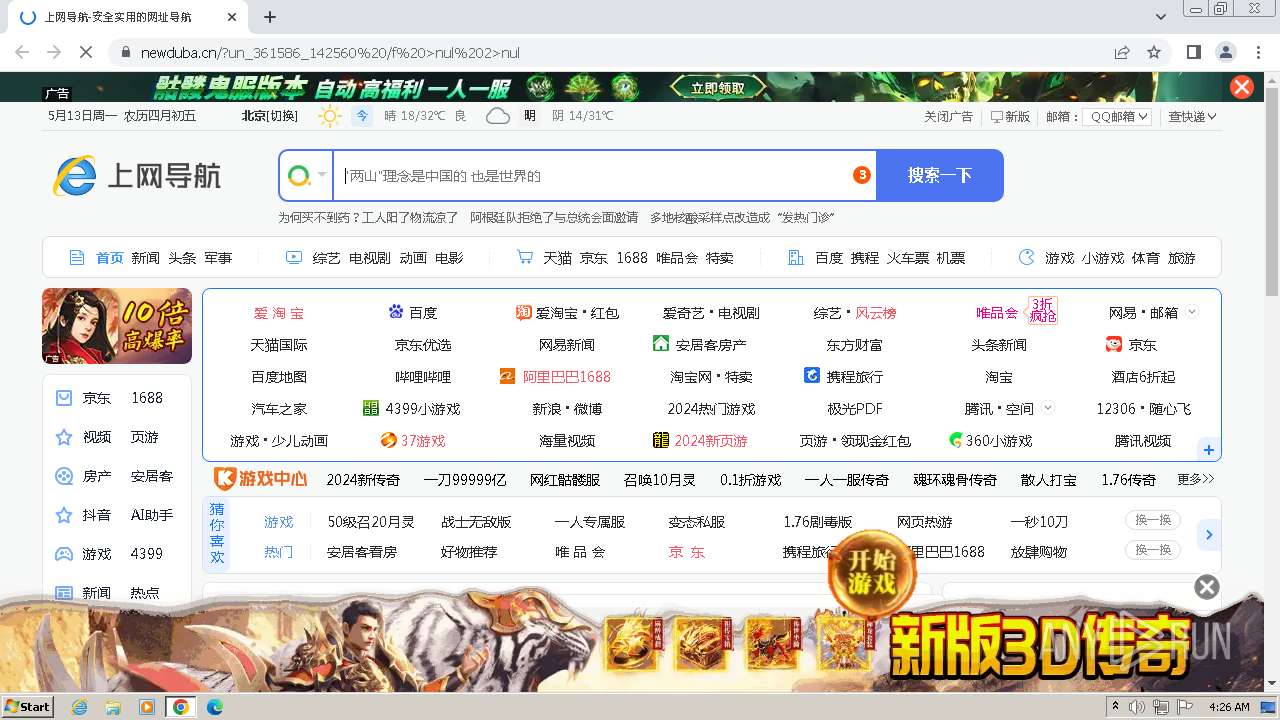1280x720 pixels.
Task: Open the QQ邮箱 mailbox dropdown
Action: pyautogui.click(x=1117, y=116)
